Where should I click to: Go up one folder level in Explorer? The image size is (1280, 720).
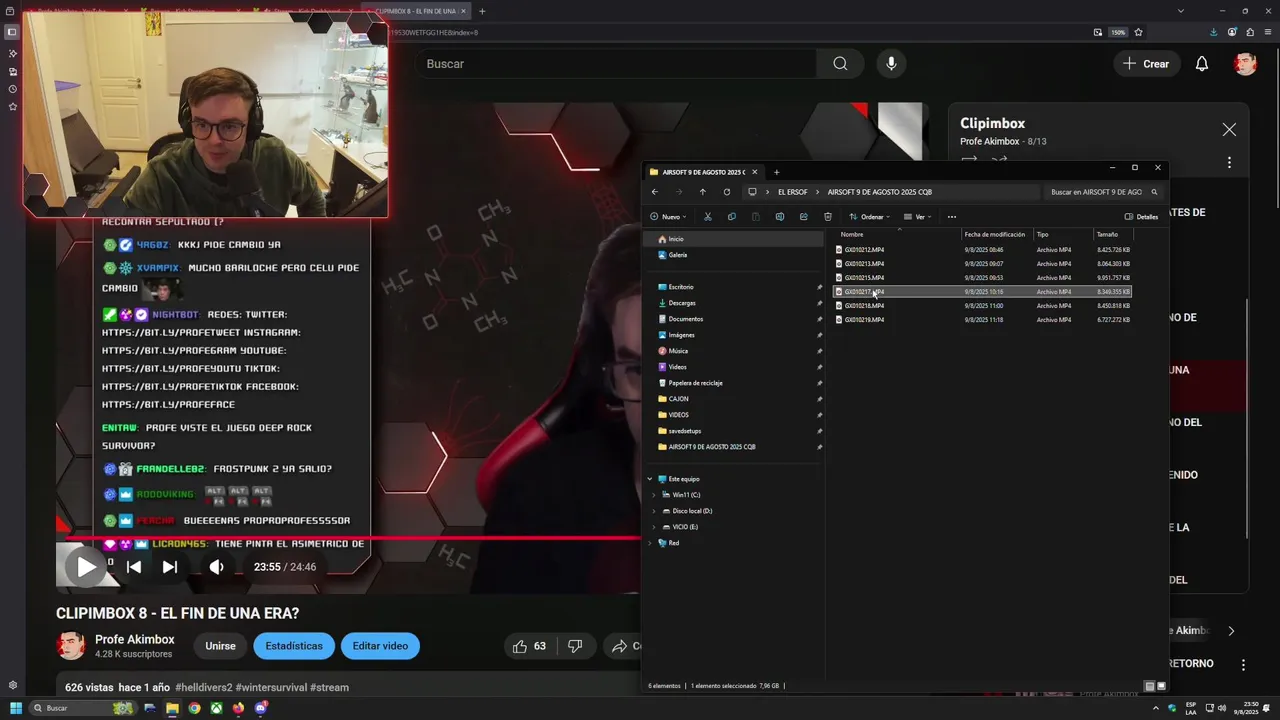703,192
